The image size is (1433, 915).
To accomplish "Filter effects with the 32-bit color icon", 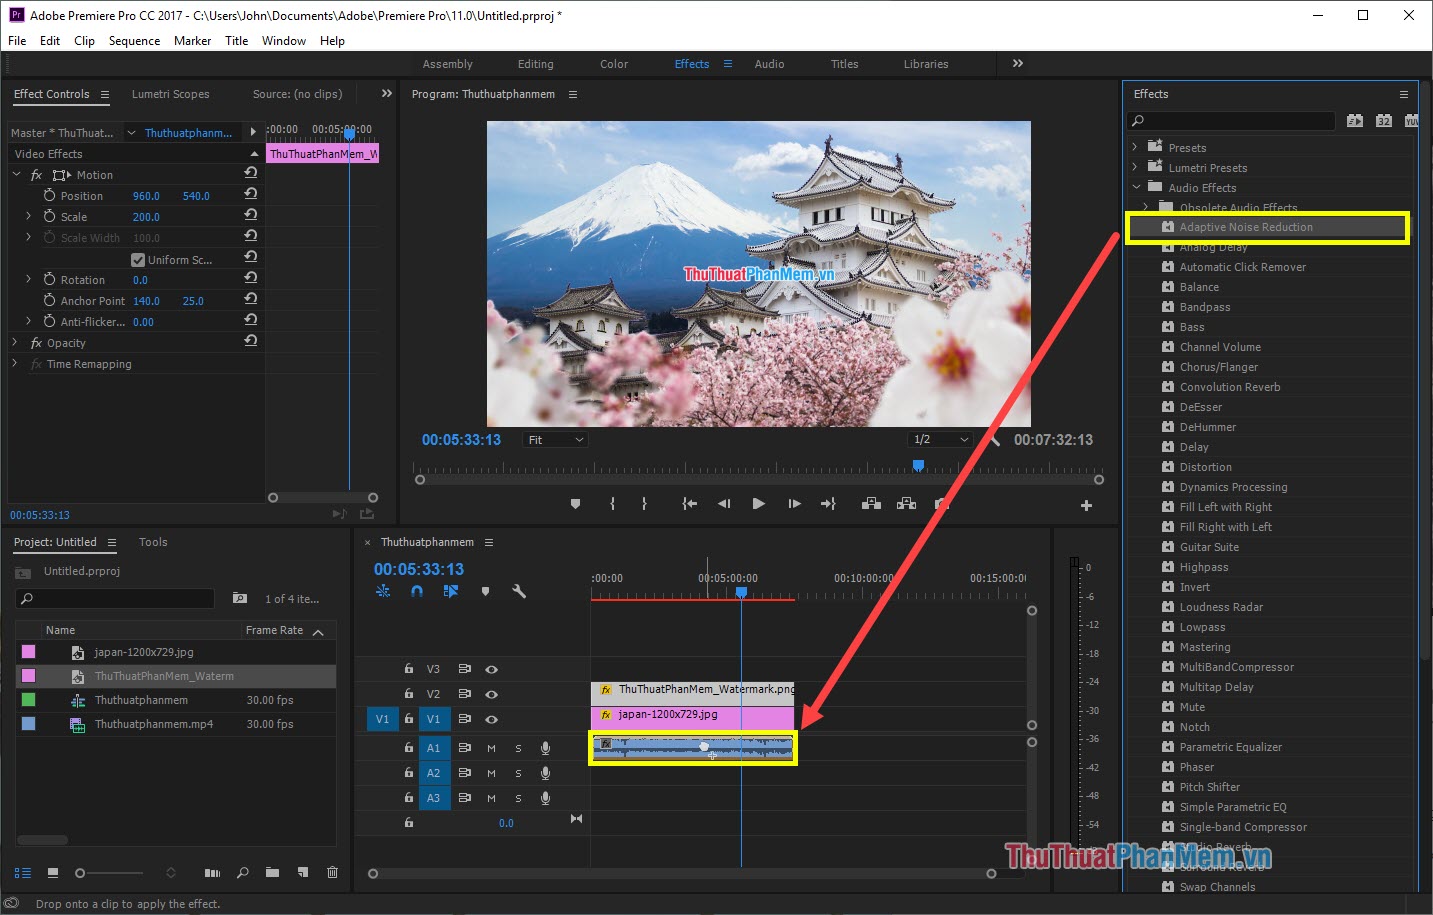I will point(1383,120).
